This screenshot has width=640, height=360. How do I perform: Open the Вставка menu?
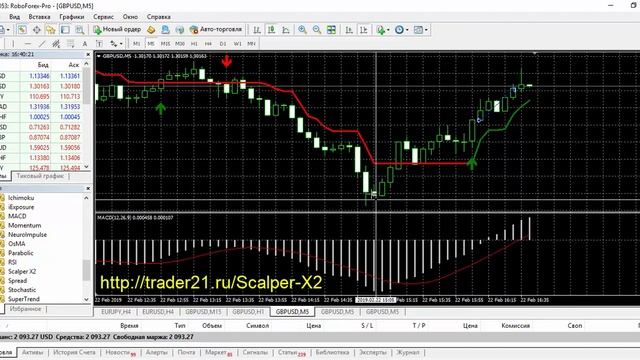tap(39, 17)
